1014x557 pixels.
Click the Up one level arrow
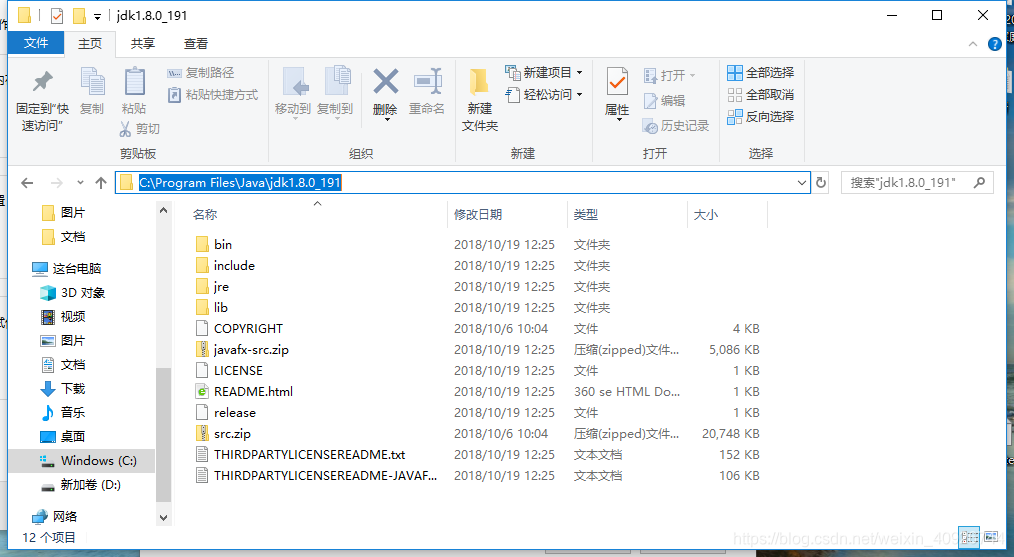coord(101,183)
